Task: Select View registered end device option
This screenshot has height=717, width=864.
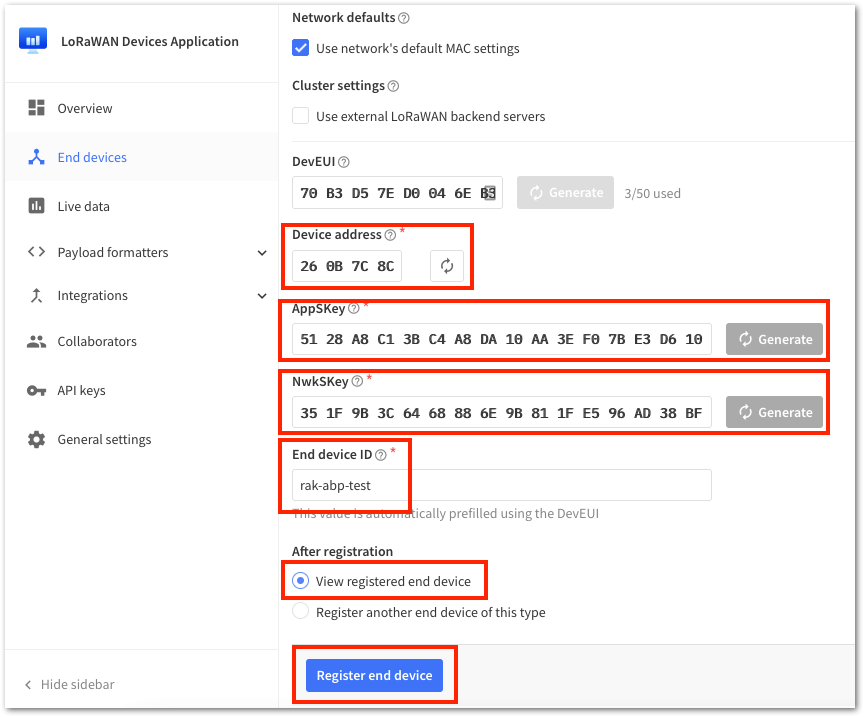Action: point(300,581)
